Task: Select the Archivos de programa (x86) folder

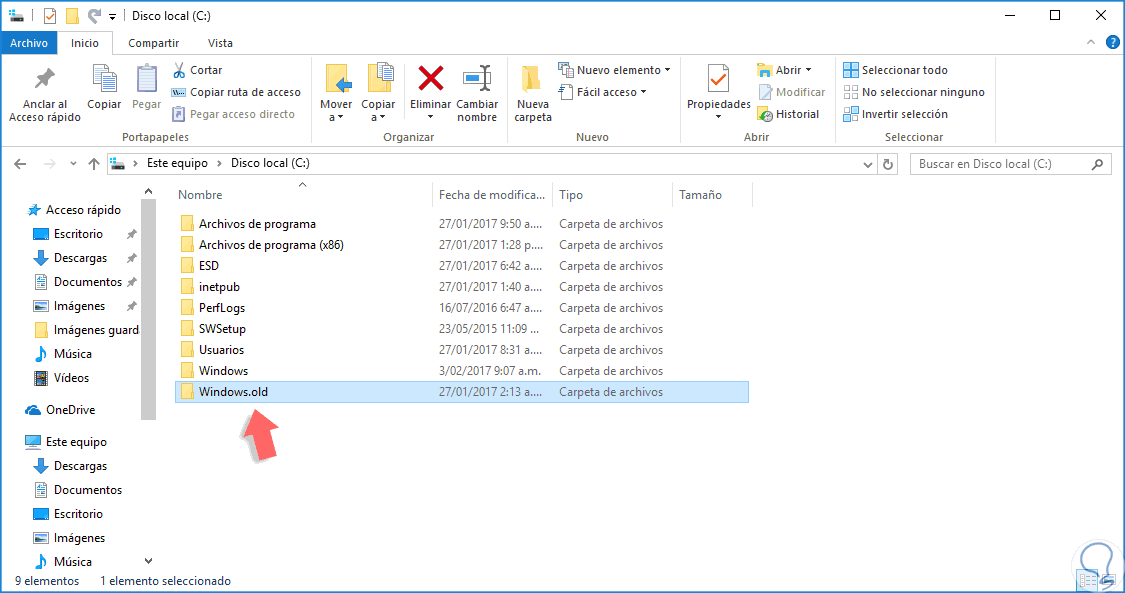Action: (x=461, y=245)
